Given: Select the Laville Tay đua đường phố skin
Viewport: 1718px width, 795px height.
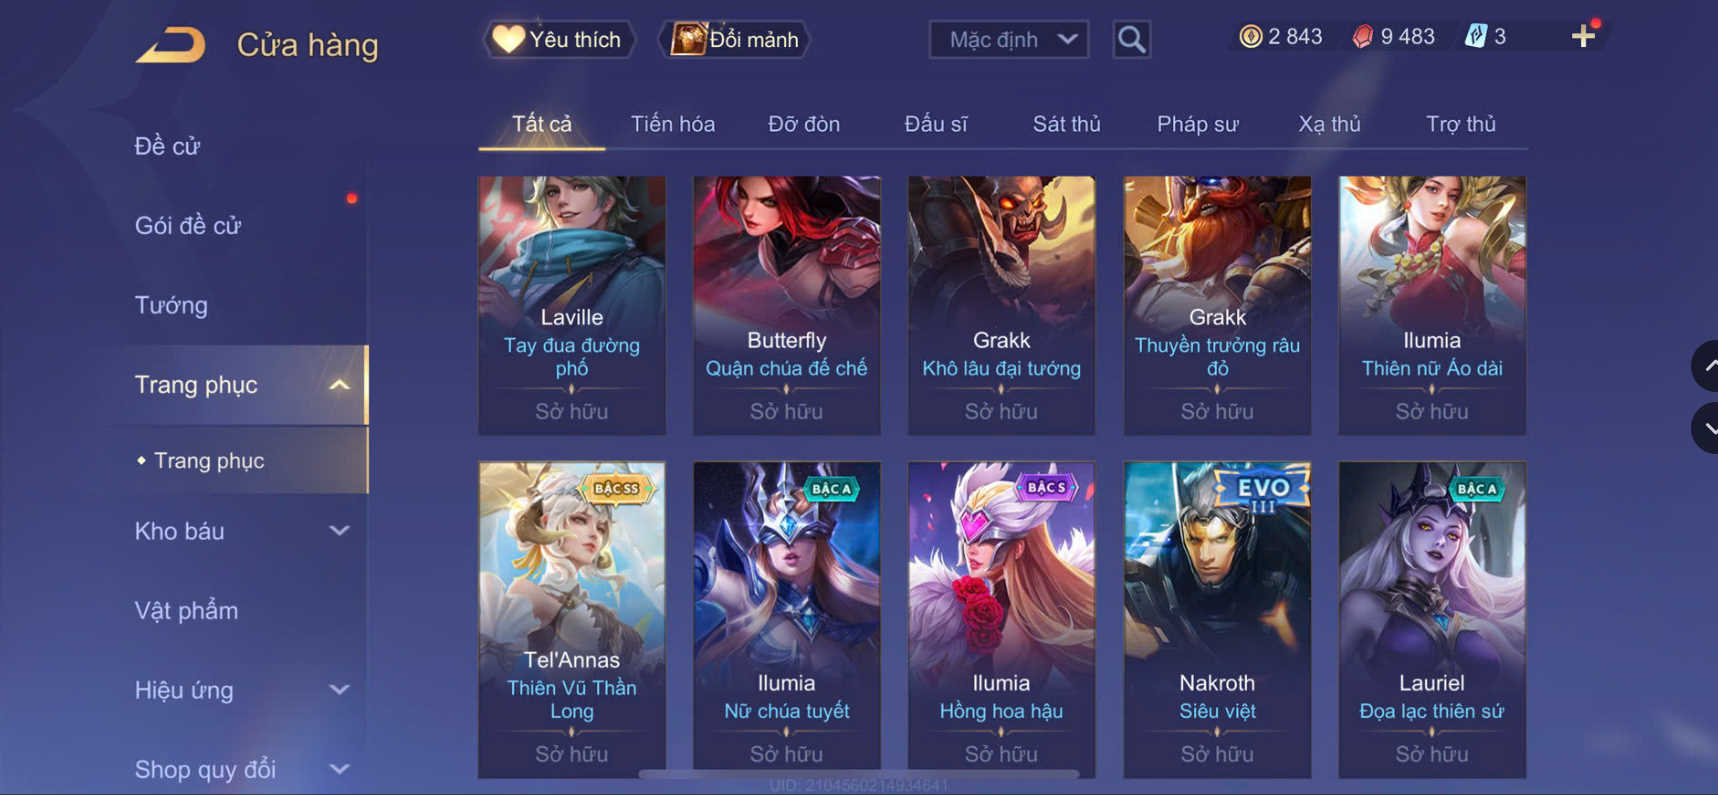Looking at the screenshot, I should coord(572,305).
